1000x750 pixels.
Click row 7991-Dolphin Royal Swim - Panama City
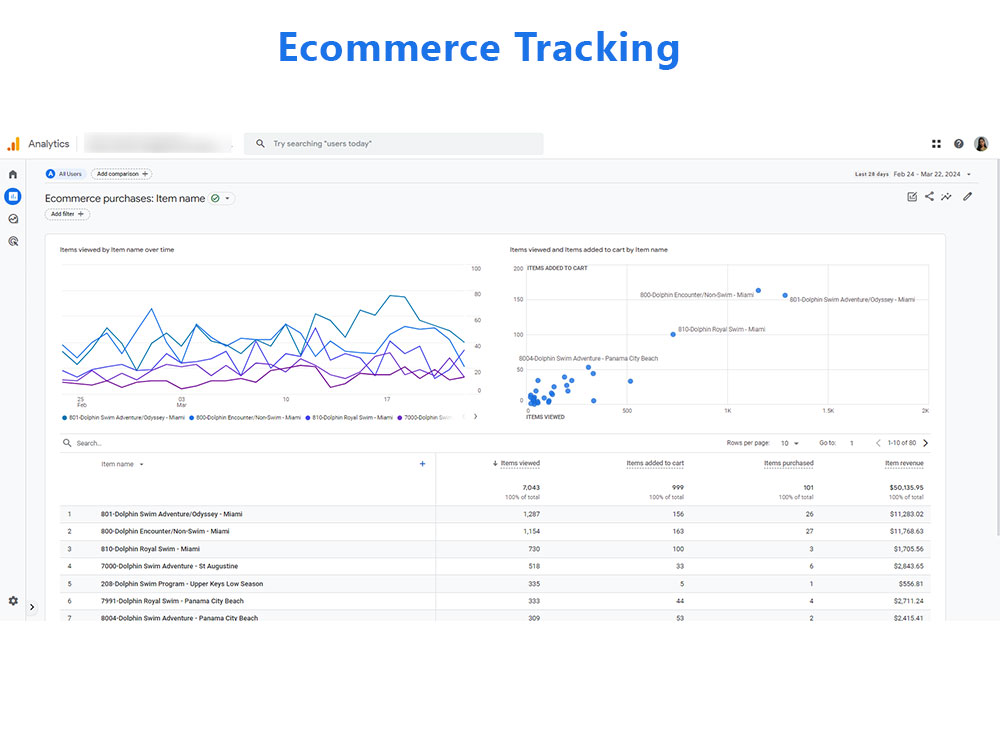(495, 601)
